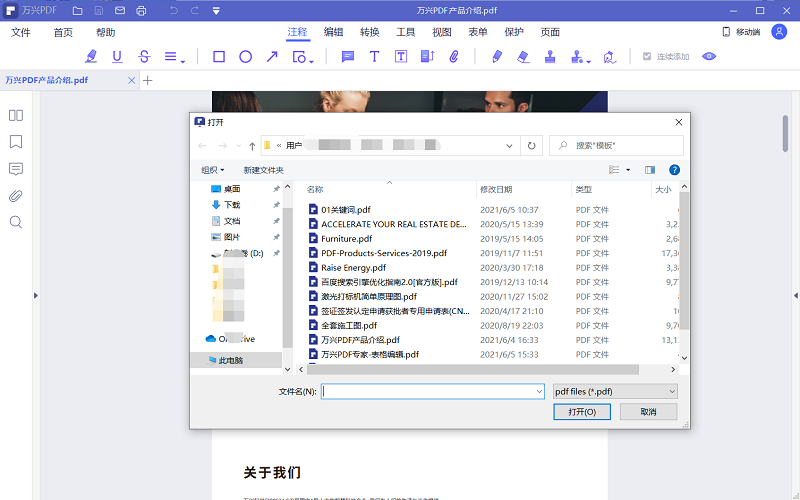Viewport: 800px width, 500px height.
Task: Click the user account avatar
Action: click(x=779, y=32)
